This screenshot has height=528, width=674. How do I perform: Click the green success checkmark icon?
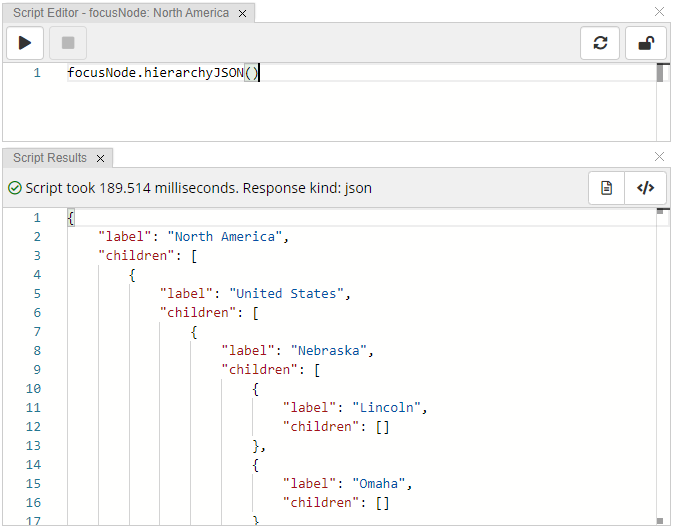click(x=15, y=188)
